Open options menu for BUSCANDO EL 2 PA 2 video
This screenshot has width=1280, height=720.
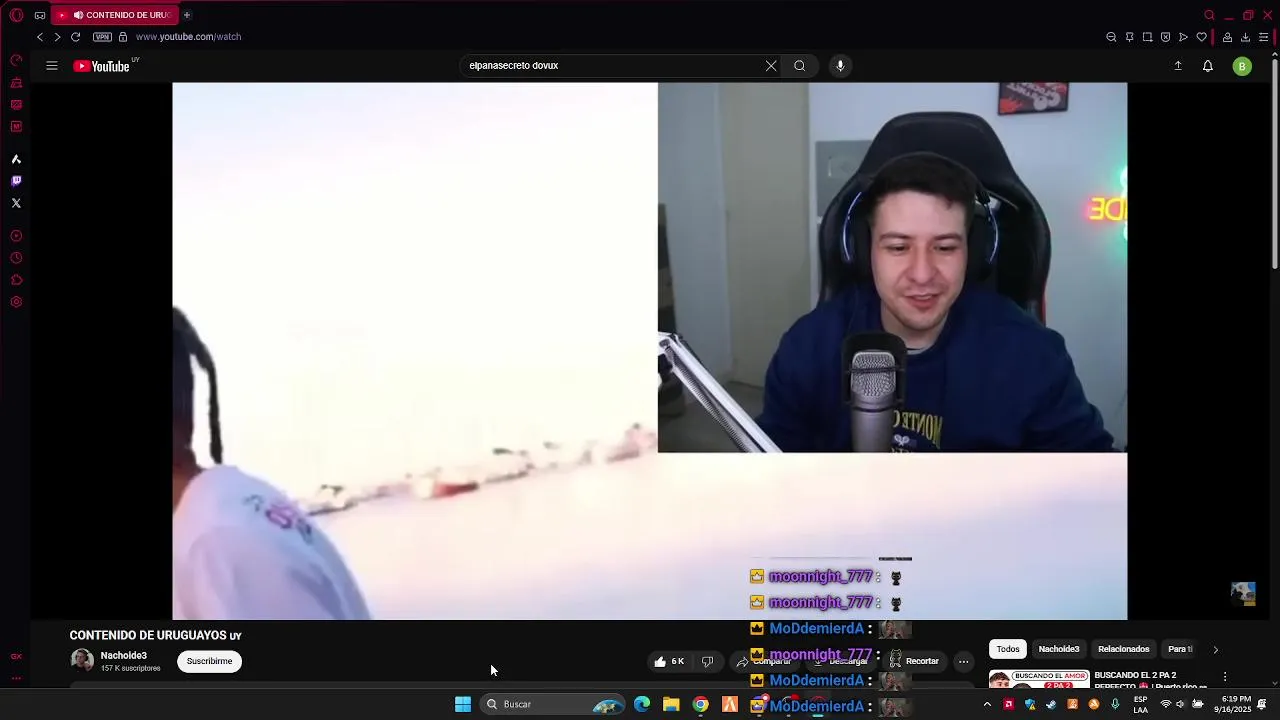[x=1225, y=677]
